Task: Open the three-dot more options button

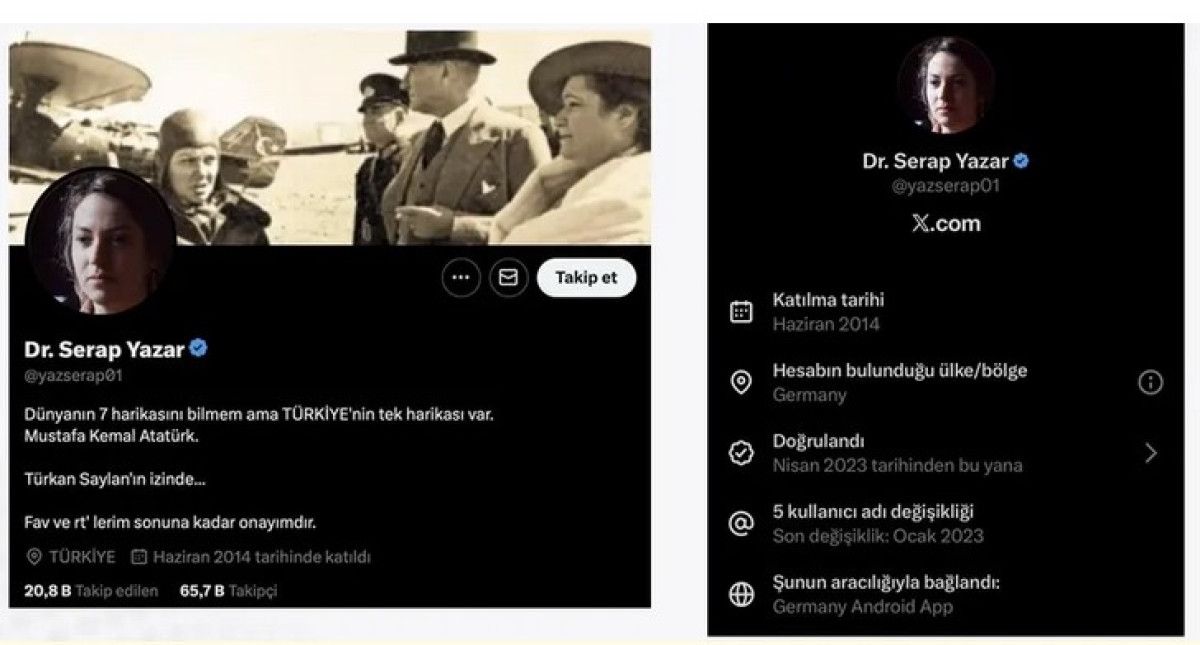Action: point(460,279)
